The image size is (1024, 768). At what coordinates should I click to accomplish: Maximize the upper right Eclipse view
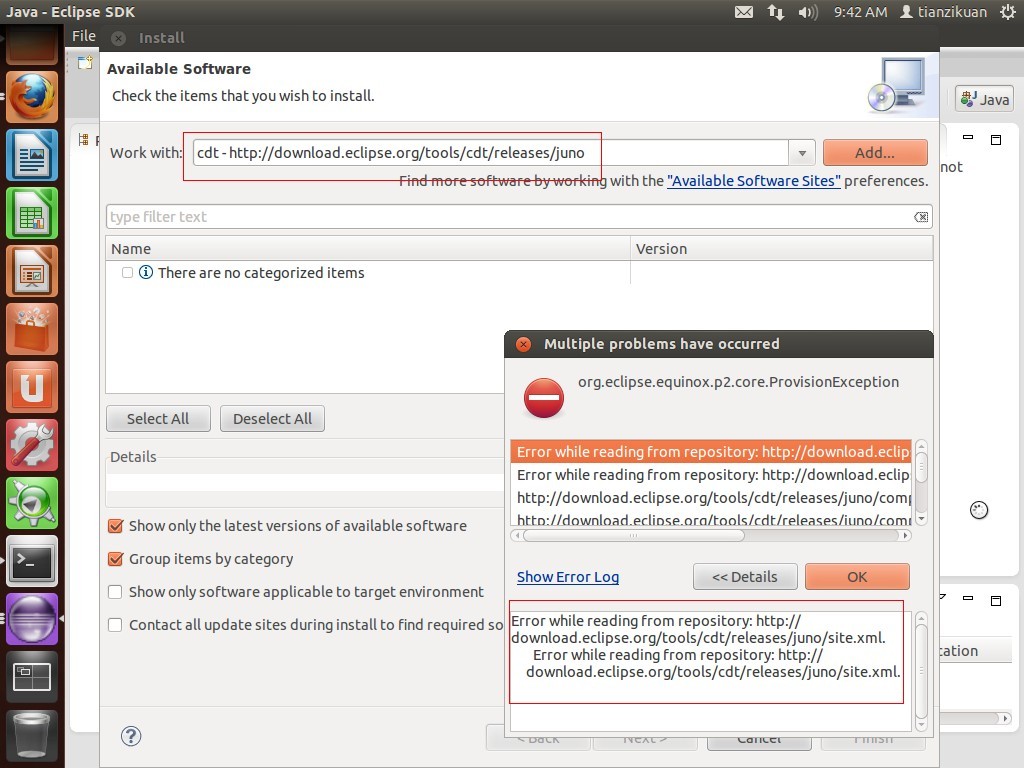(996, 140)
